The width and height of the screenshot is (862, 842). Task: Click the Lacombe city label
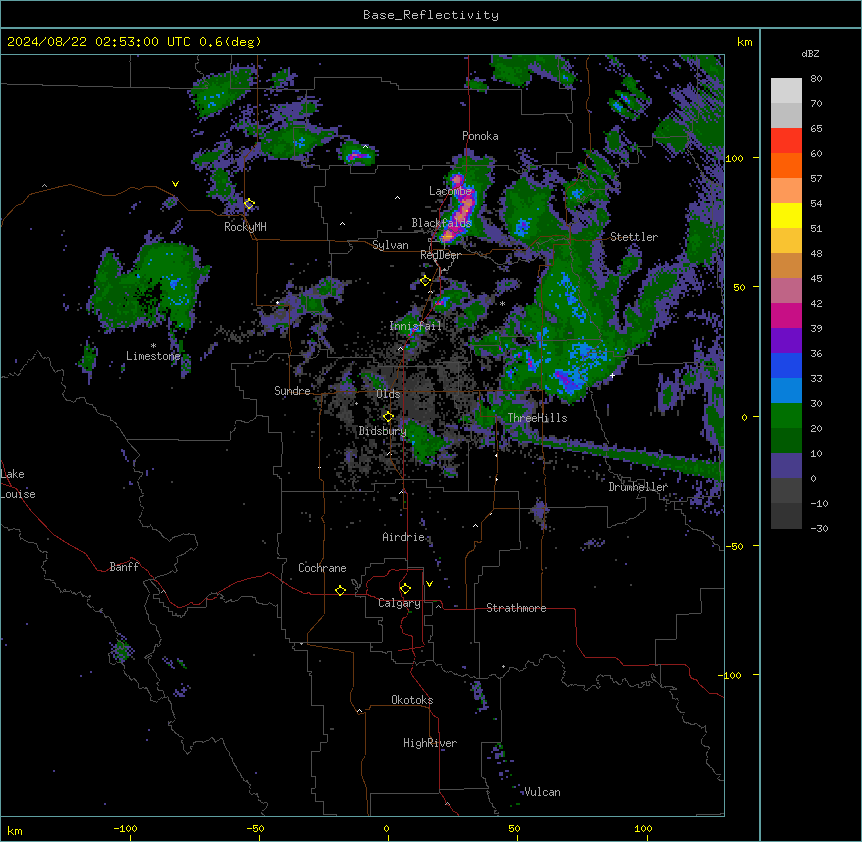(x=450, y=191)
